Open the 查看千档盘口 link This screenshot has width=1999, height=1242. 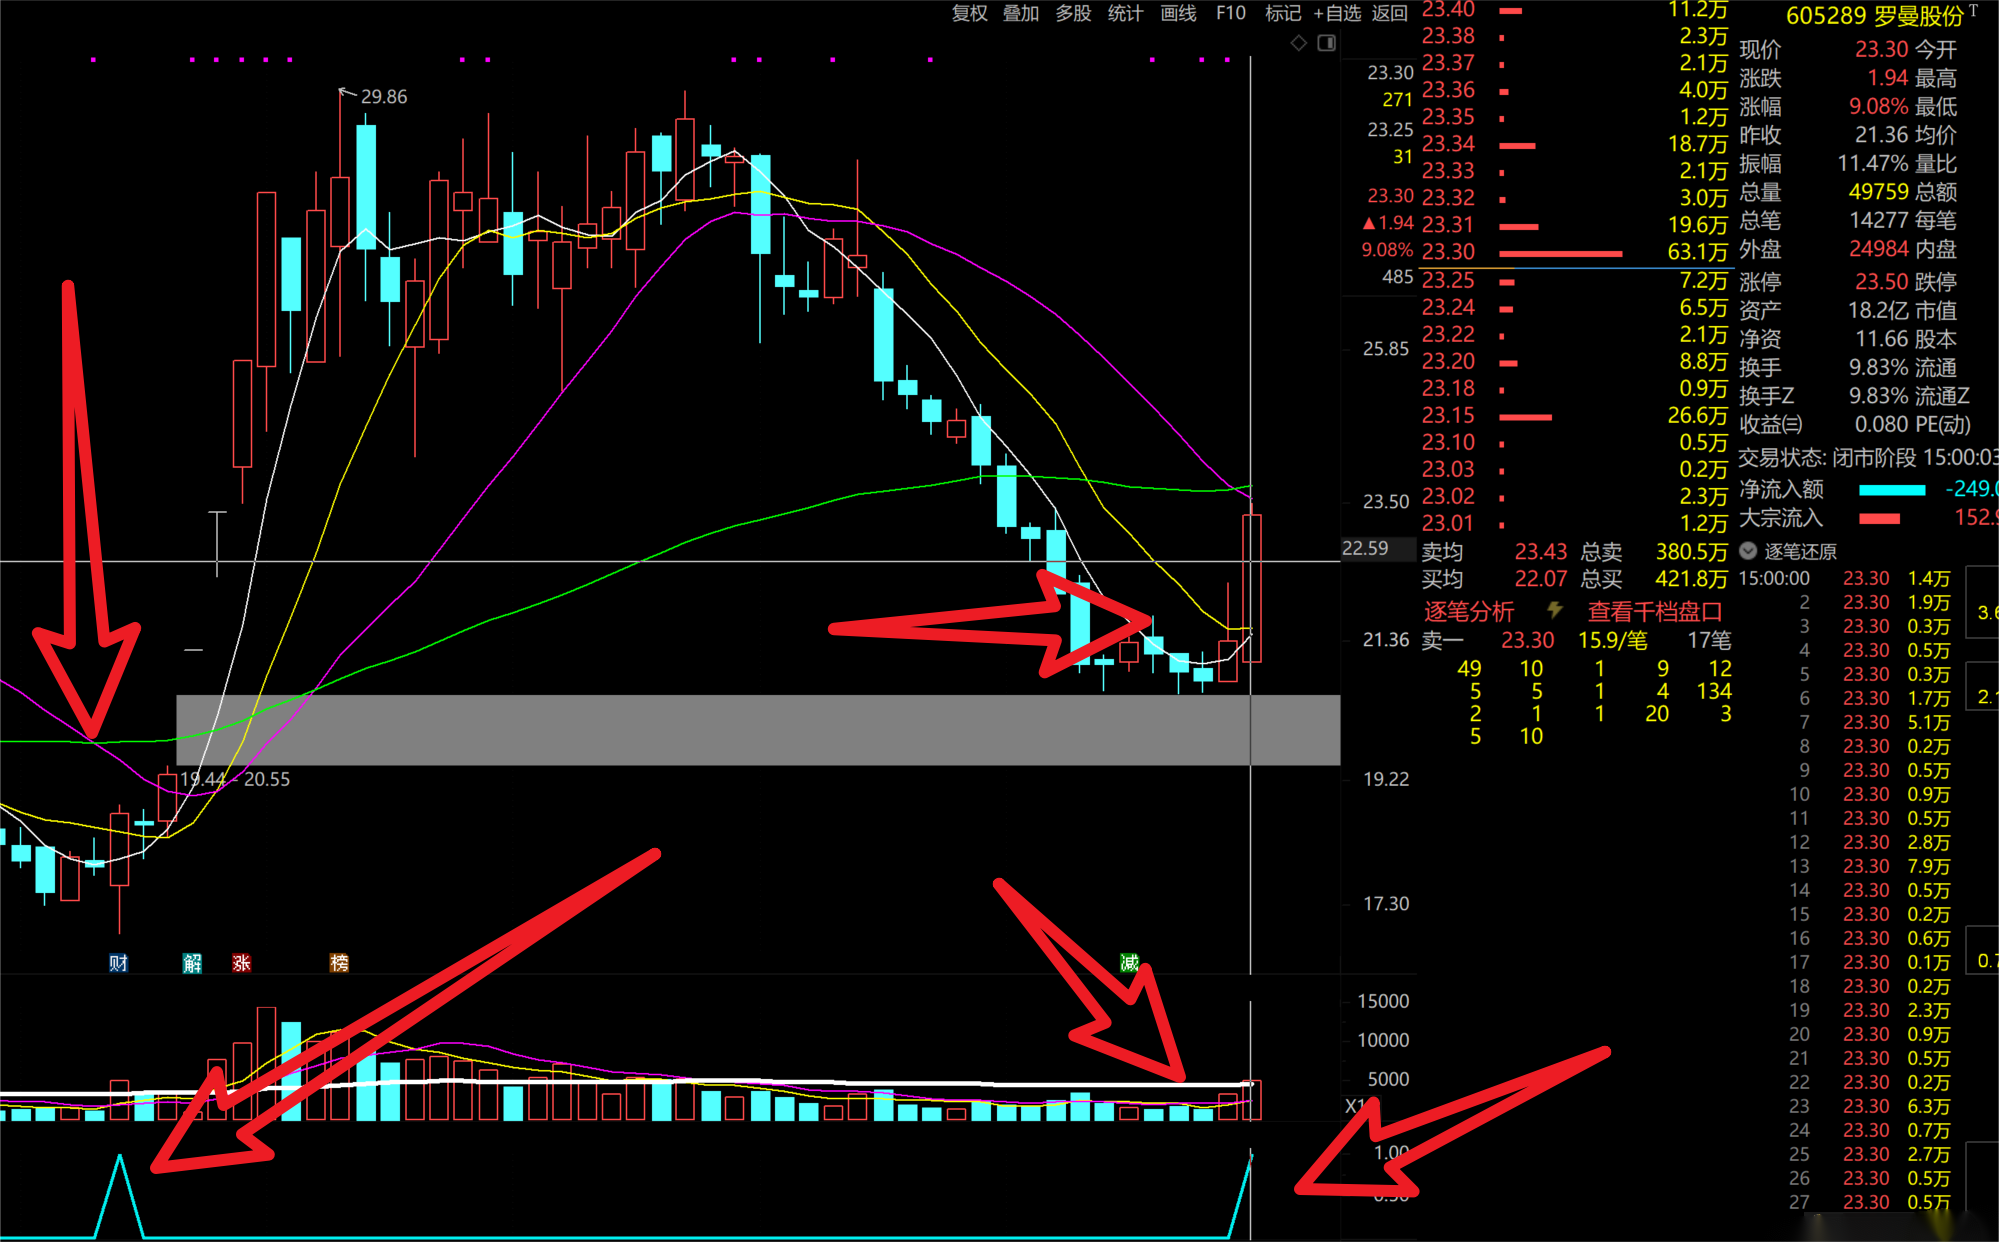tap(1655, 611)
